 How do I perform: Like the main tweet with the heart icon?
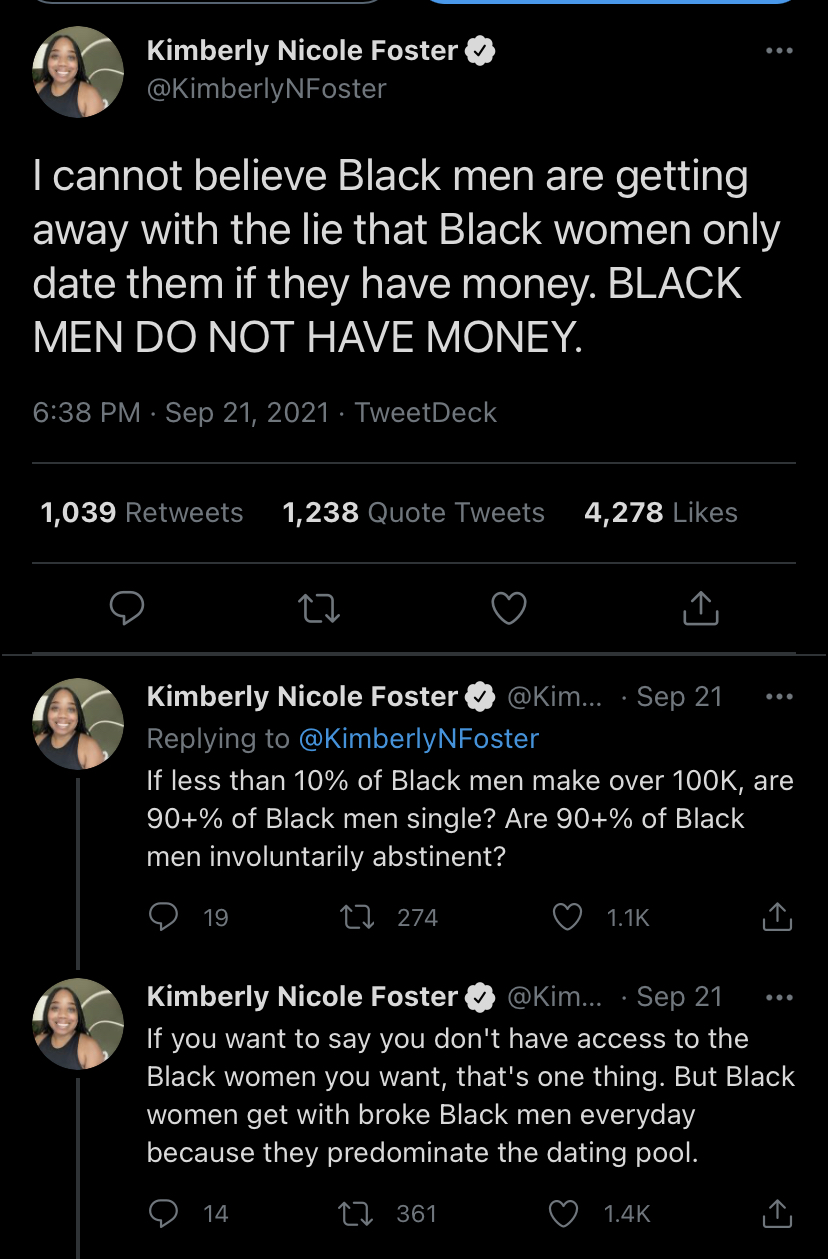click(x=510, y=608)
